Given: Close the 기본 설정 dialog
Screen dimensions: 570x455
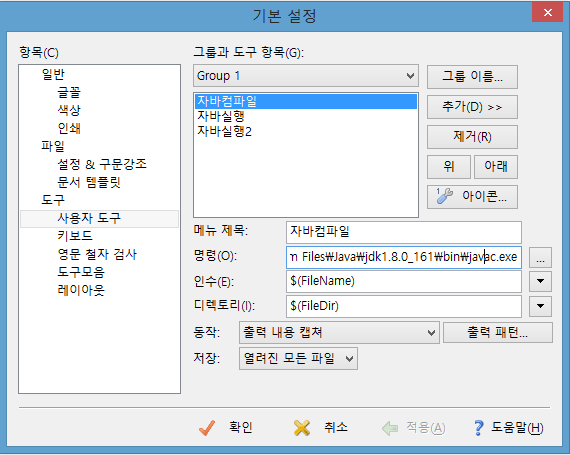Looking at the screenshot, I should pyautogui.click(x=547, y=13).
